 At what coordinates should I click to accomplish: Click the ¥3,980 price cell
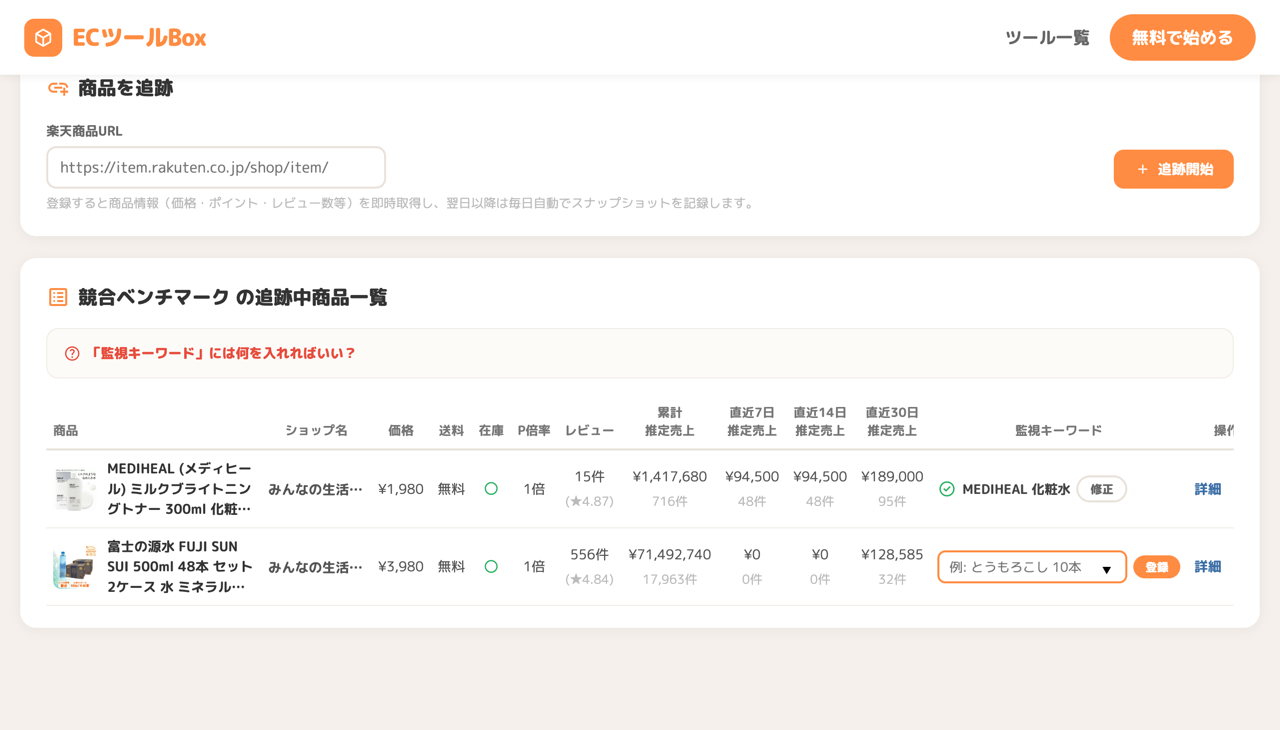point(401,567)
